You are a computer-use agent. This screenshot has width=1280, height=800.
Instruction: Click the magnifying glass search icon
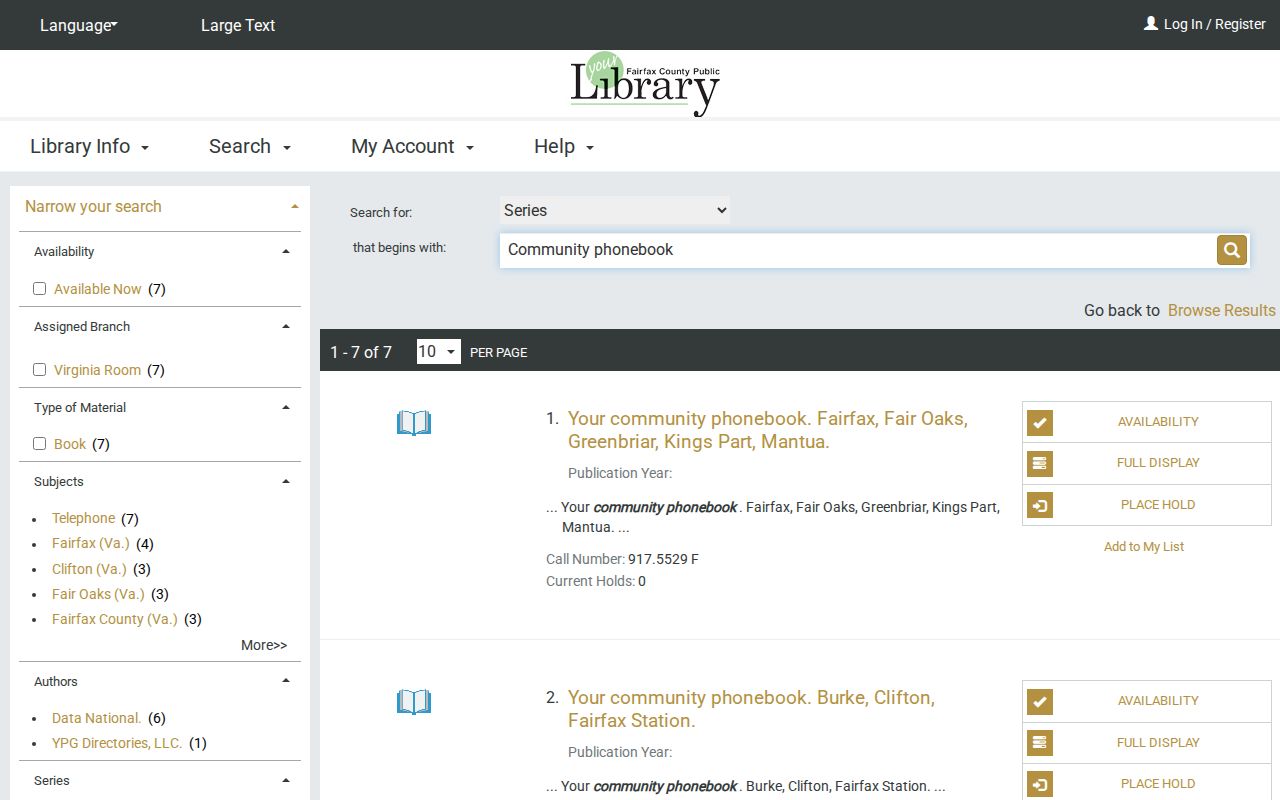coord(1232,250)
